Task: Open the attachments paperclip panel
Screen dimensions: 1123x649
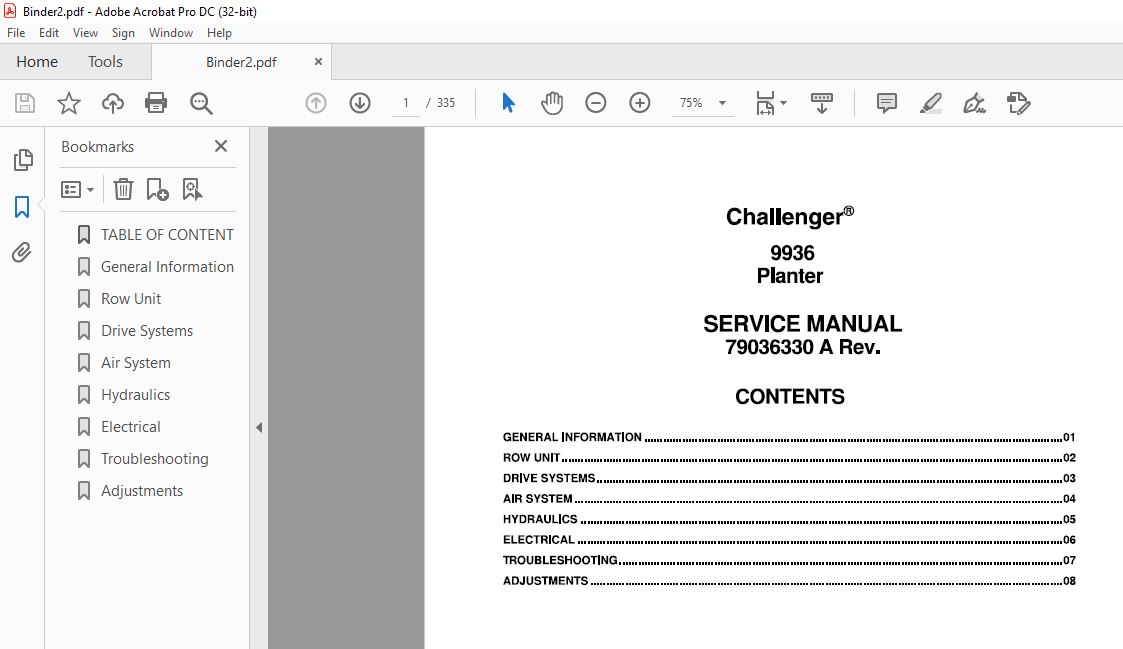Action: [x=21, y=252]
